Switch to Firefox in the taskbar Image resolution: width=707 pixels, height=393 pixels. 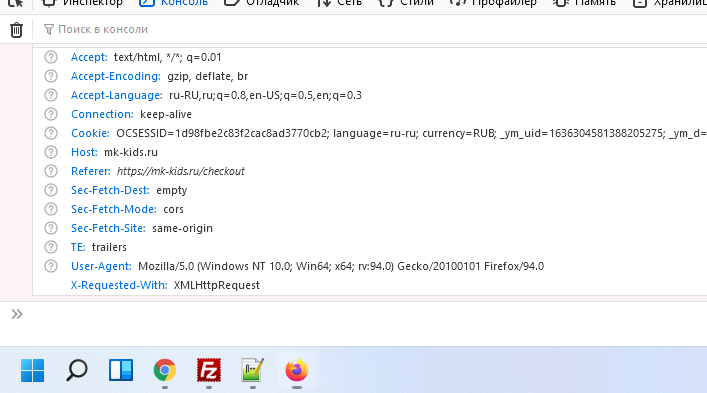click(x=297, y=370)
